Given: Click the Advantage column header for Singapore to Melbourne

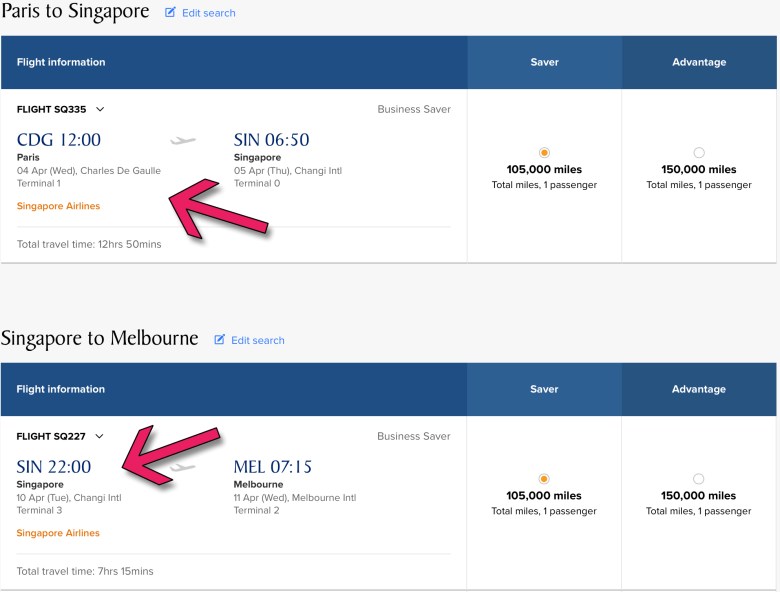Looking at the screenshot, I should 698,389.
